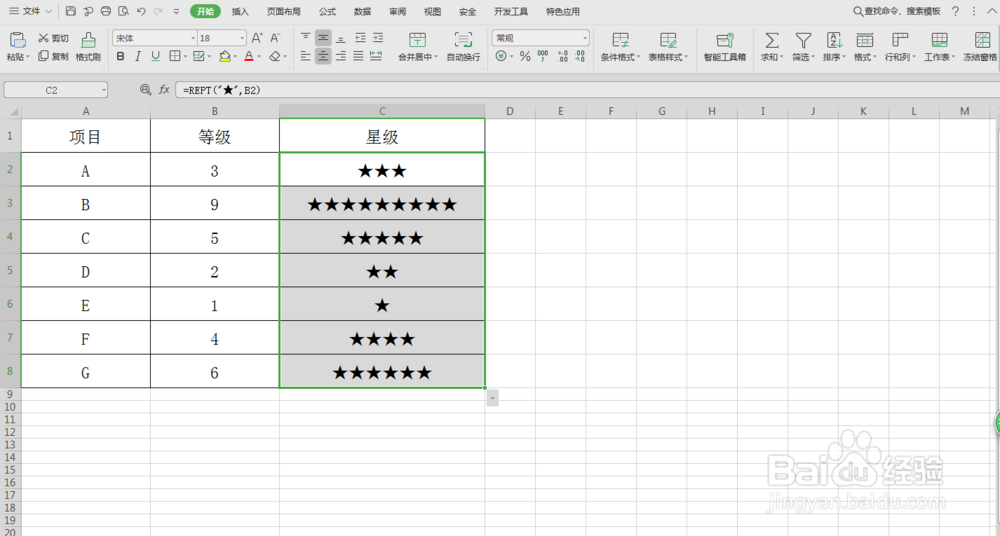Apply yellow fill color bucket
Screen dimensions: 1000x536
[x=224, y=56]
